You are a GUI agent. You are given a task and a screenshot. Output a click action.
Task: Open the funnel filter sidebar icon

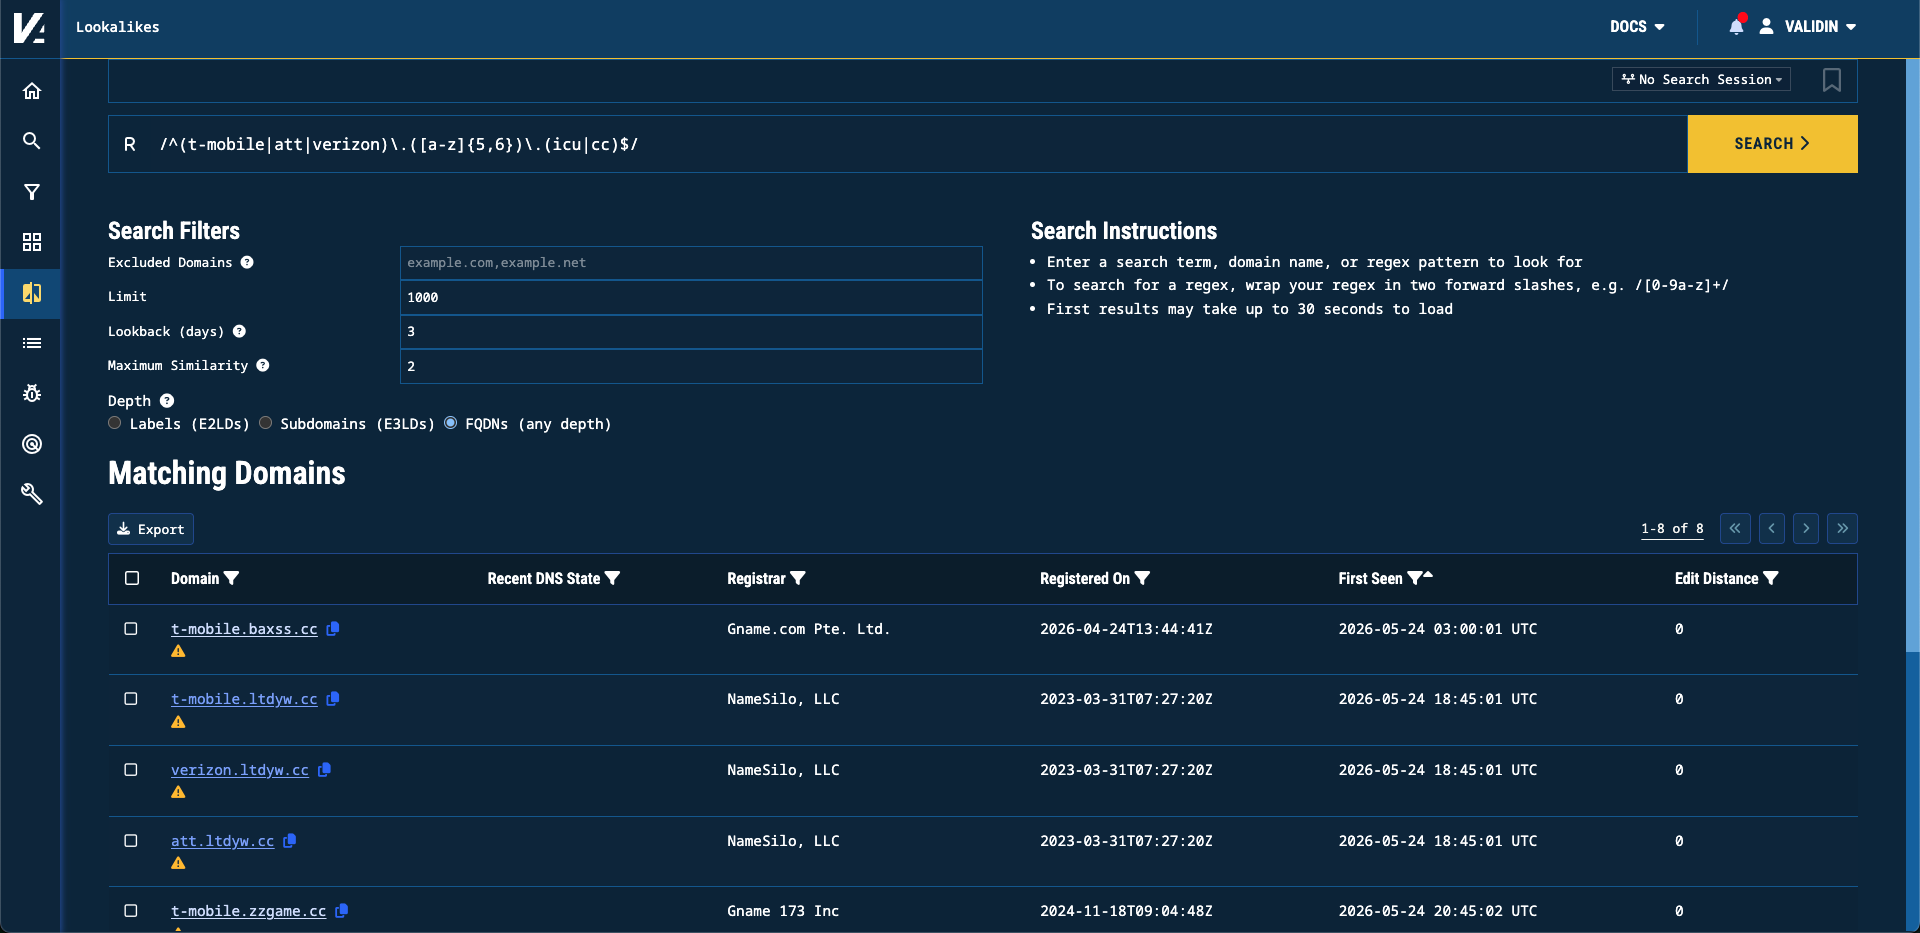[x=32, y=192]
